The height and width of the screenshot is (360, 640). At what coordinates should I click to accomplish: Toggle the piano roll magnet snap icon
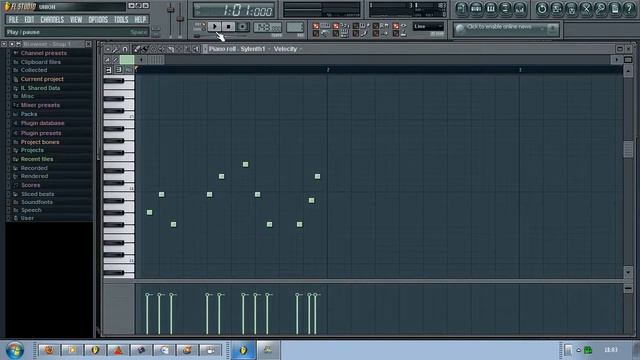pyautogui.click(x=125, y=49)
